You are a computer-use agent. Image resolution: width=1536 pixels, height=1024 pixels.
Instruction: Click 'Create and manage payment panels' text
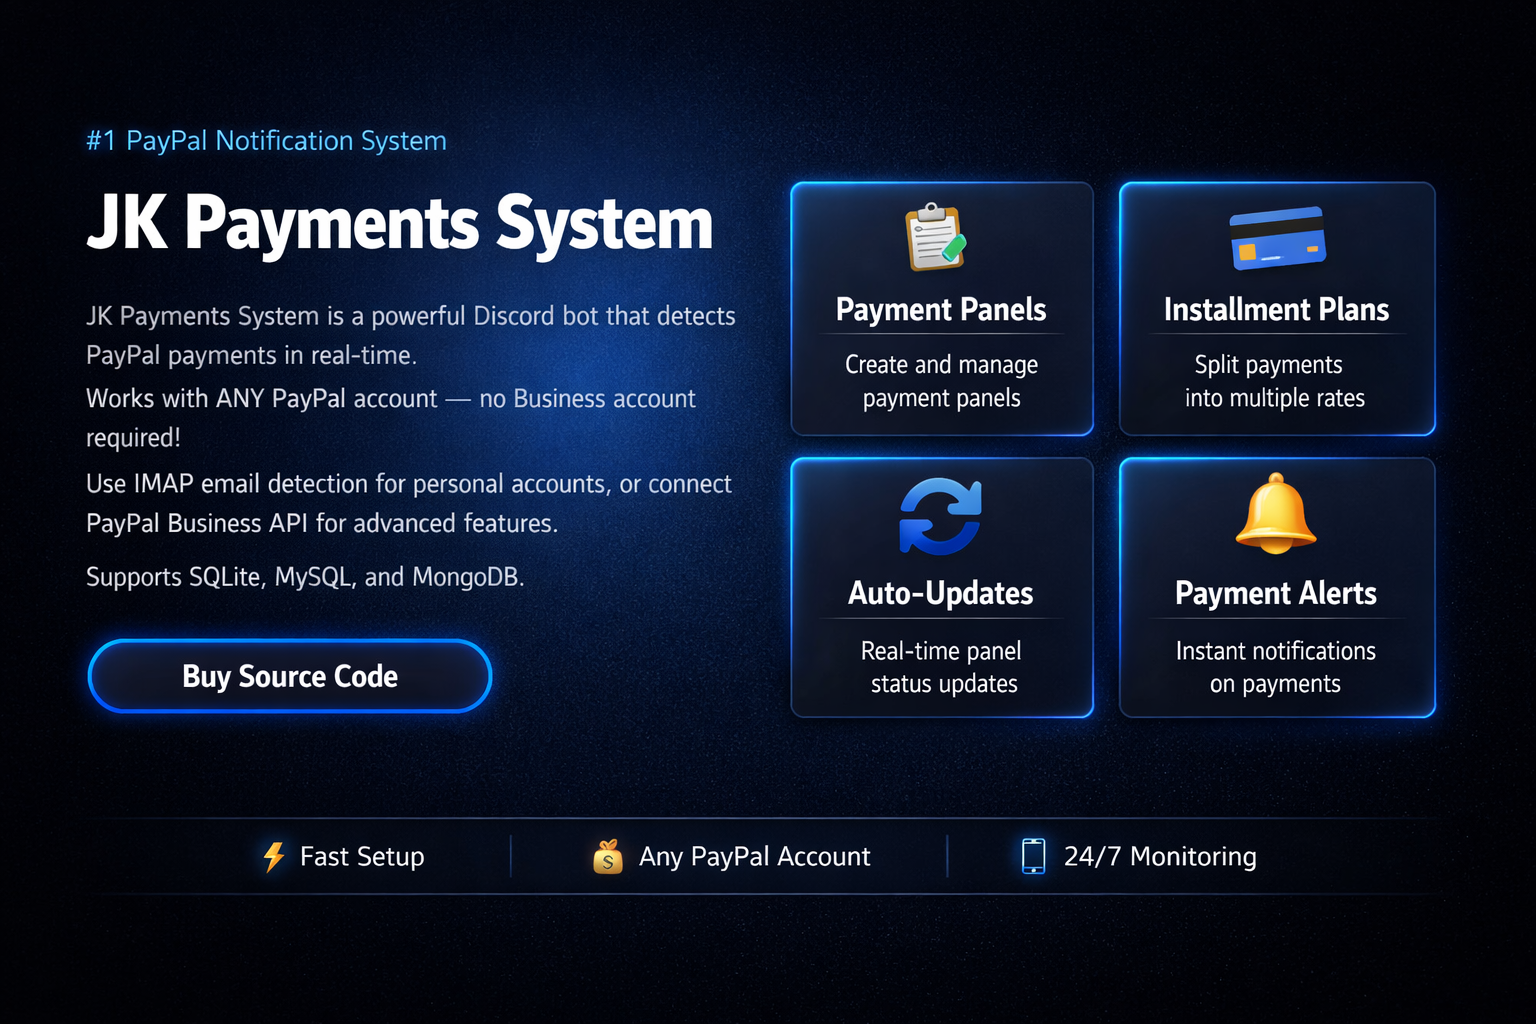(941, 381)
